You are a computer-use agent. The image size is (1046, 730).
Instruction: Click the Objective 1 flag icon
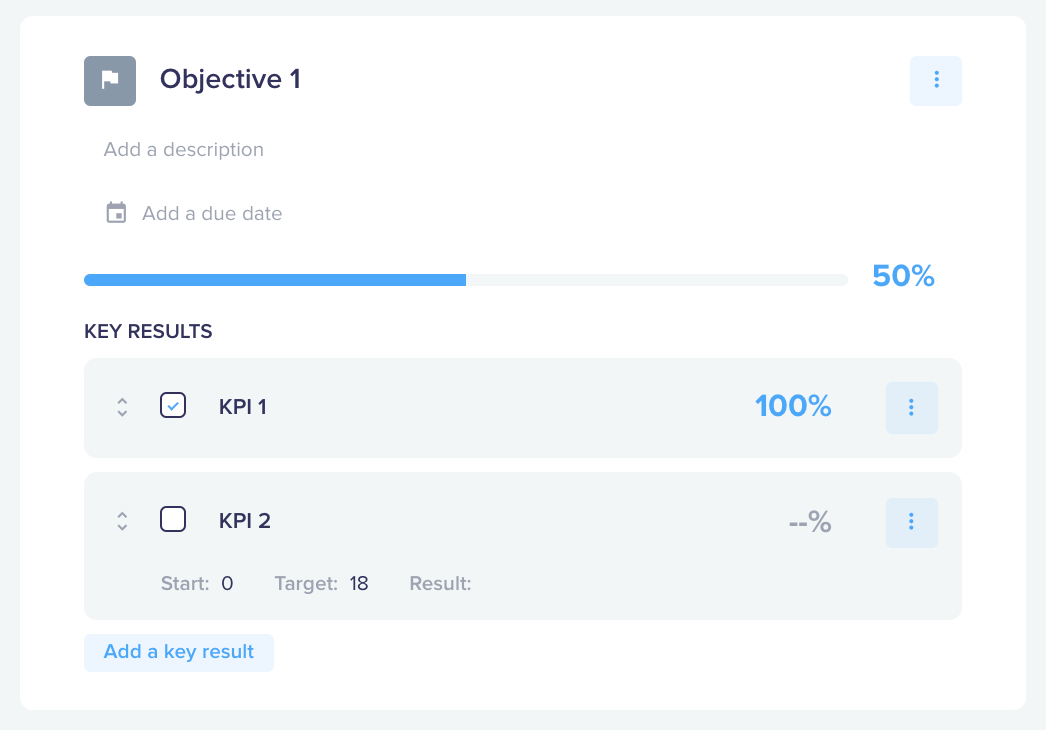(x=110, y=81)
